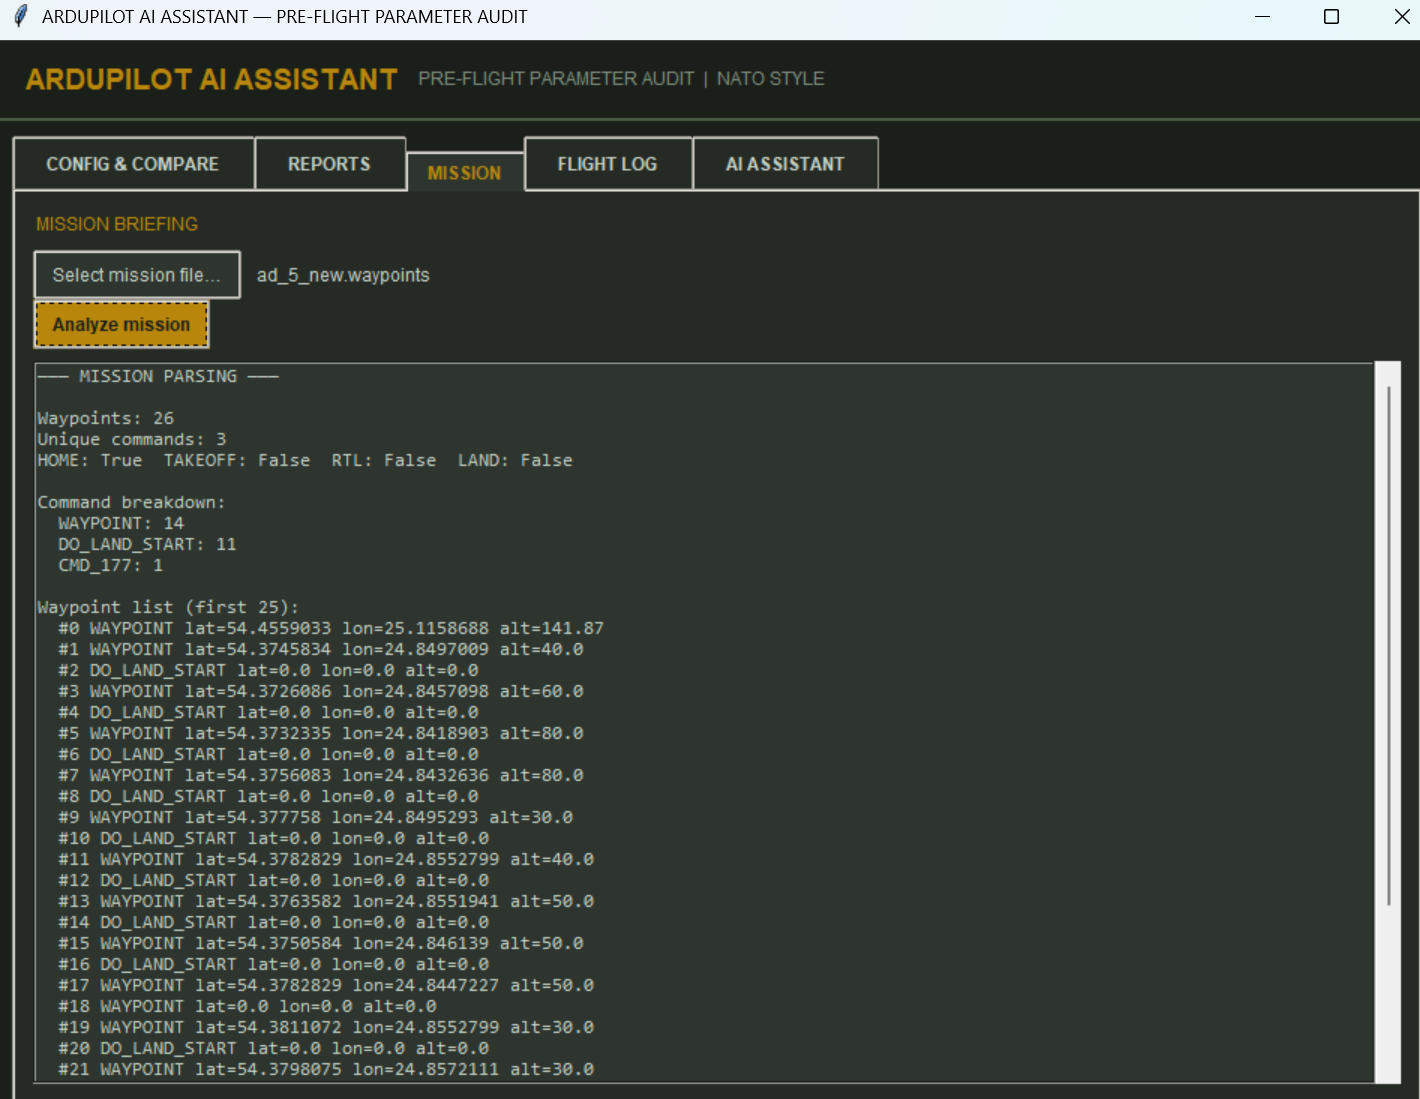The width and height of the screenshot is (1420, 1099).
Task: Click the mission output vertical scrollbar
Action: point(1388,722)
